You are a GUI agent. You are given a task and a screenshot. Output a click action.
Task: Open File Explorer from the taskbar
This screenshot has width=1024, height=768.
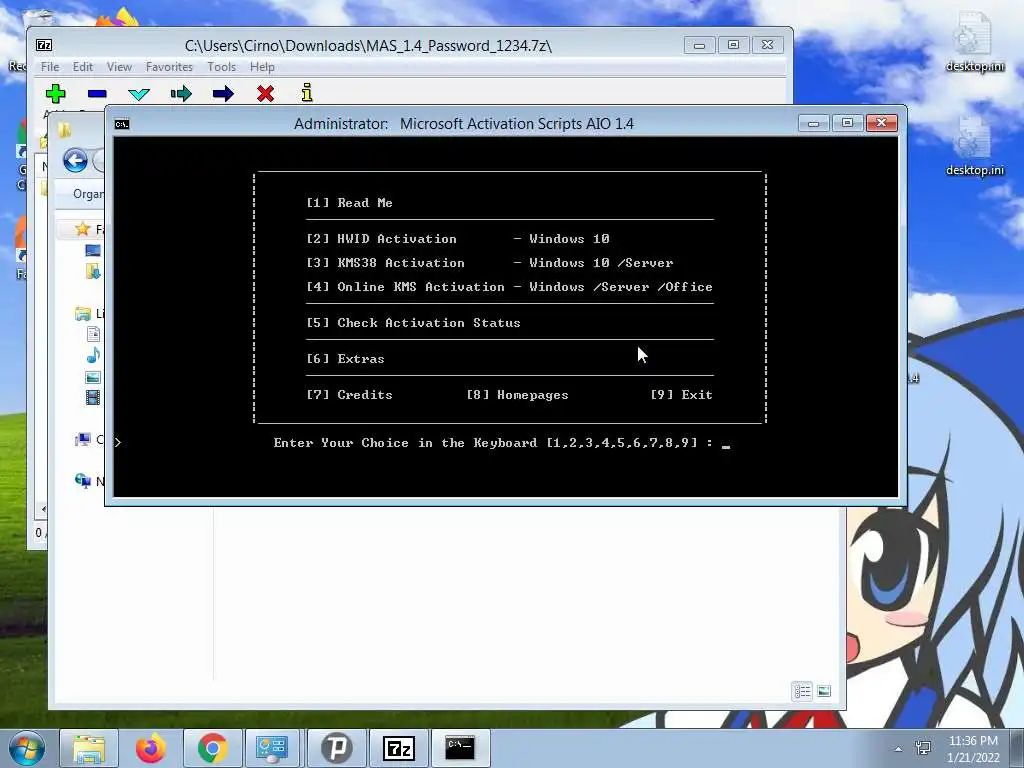click(x=89, y=748)
